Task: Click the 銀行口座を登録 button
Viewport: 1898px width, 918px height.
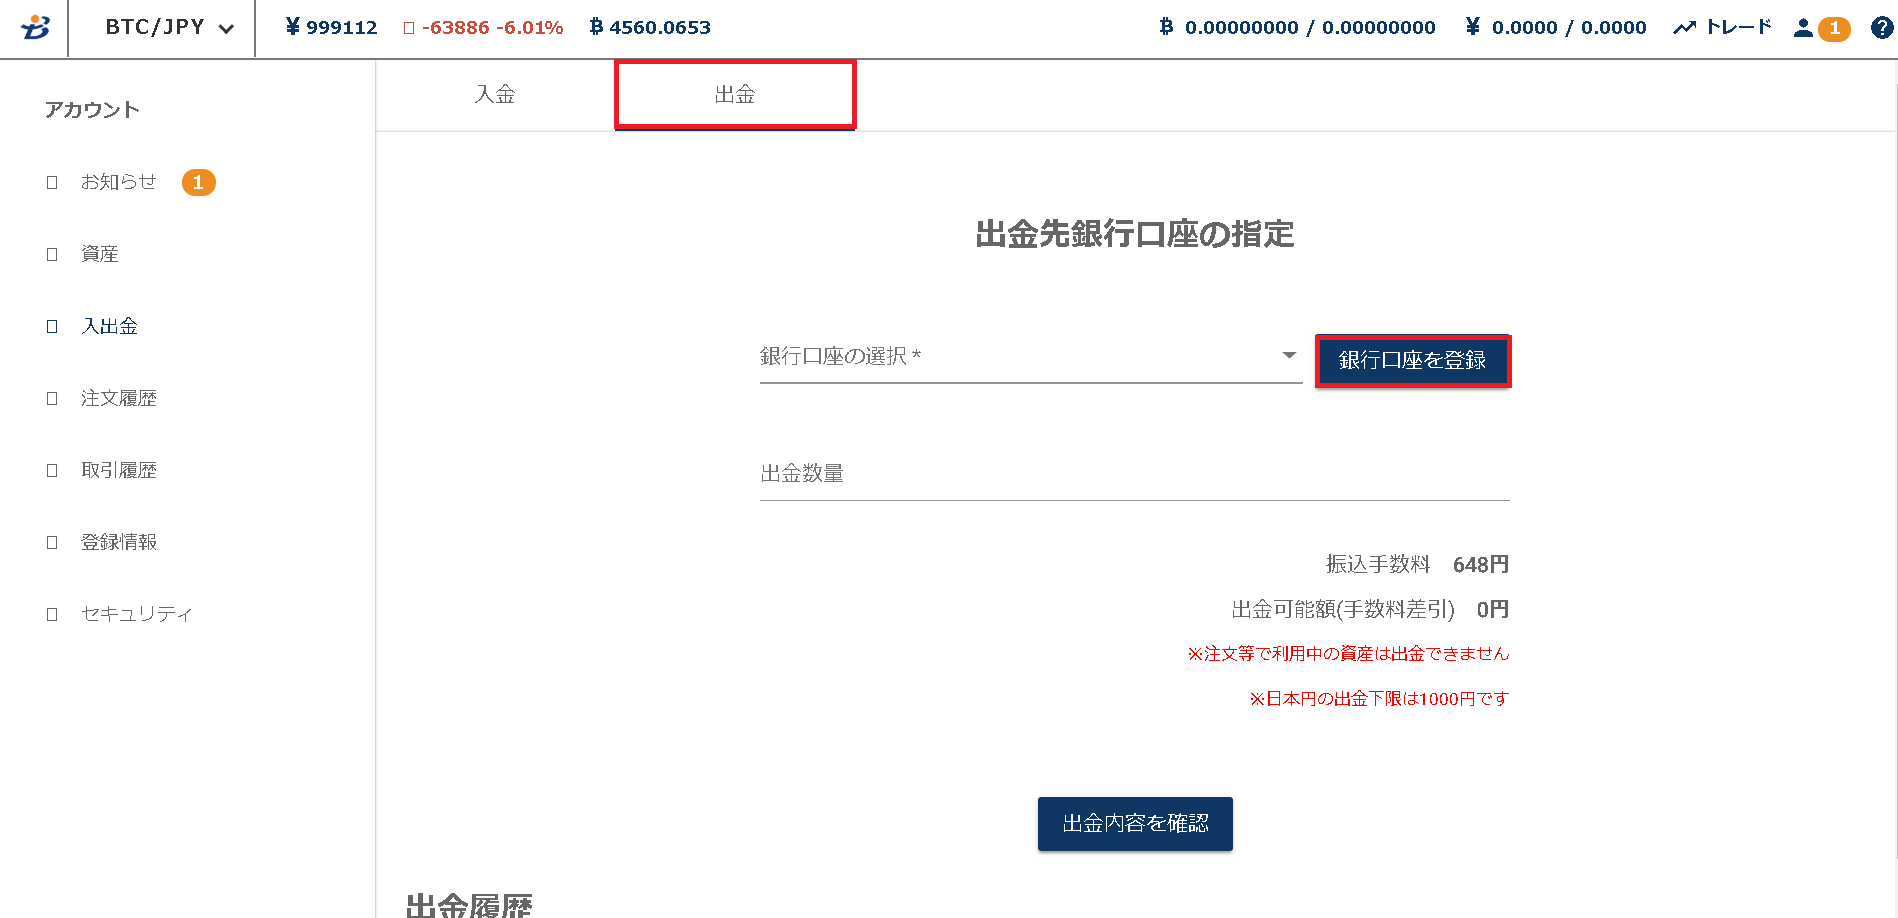Action: point(1412,360)
